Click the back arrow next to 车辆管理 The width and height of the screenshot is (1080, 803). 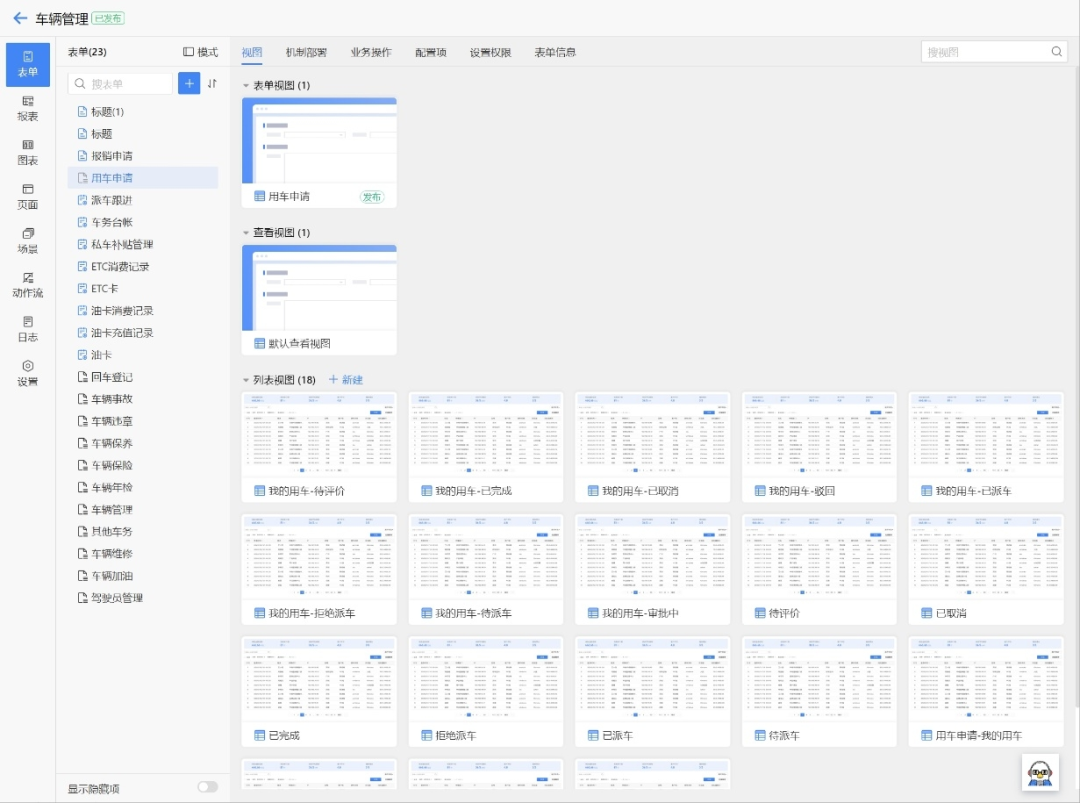tap(20, 19)
